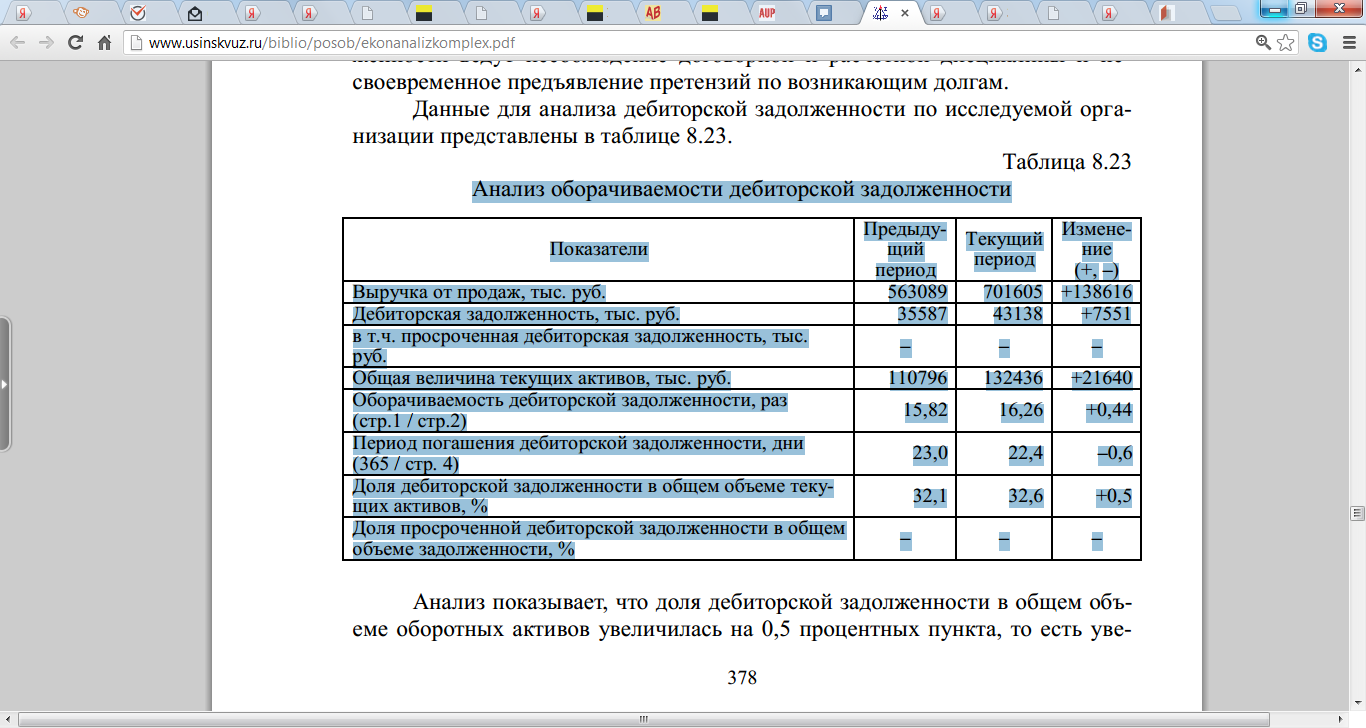Click sentence 'Данные для анализа дебиторской задолженности'
The height and width of the screenshot is (728, 1366).
tap(742, 123)
